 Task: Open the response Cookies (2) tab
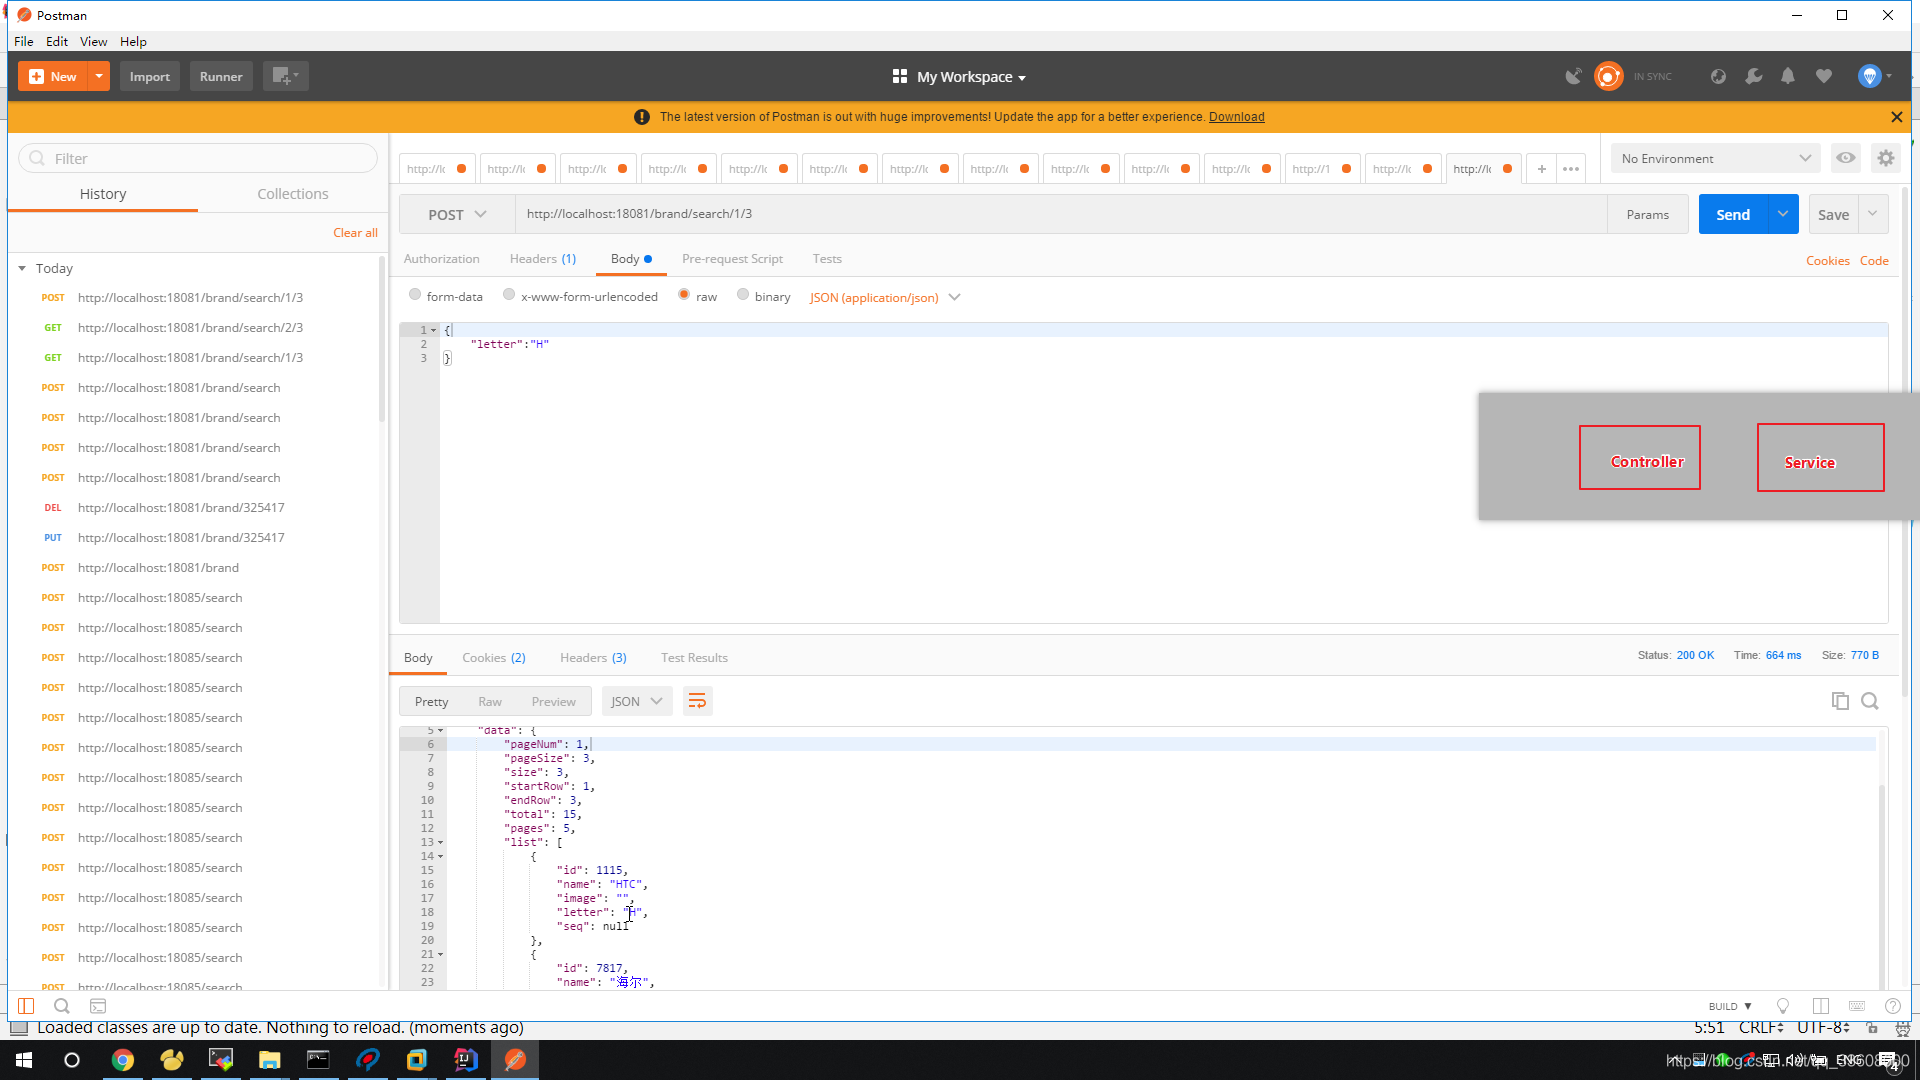point(493,657)
